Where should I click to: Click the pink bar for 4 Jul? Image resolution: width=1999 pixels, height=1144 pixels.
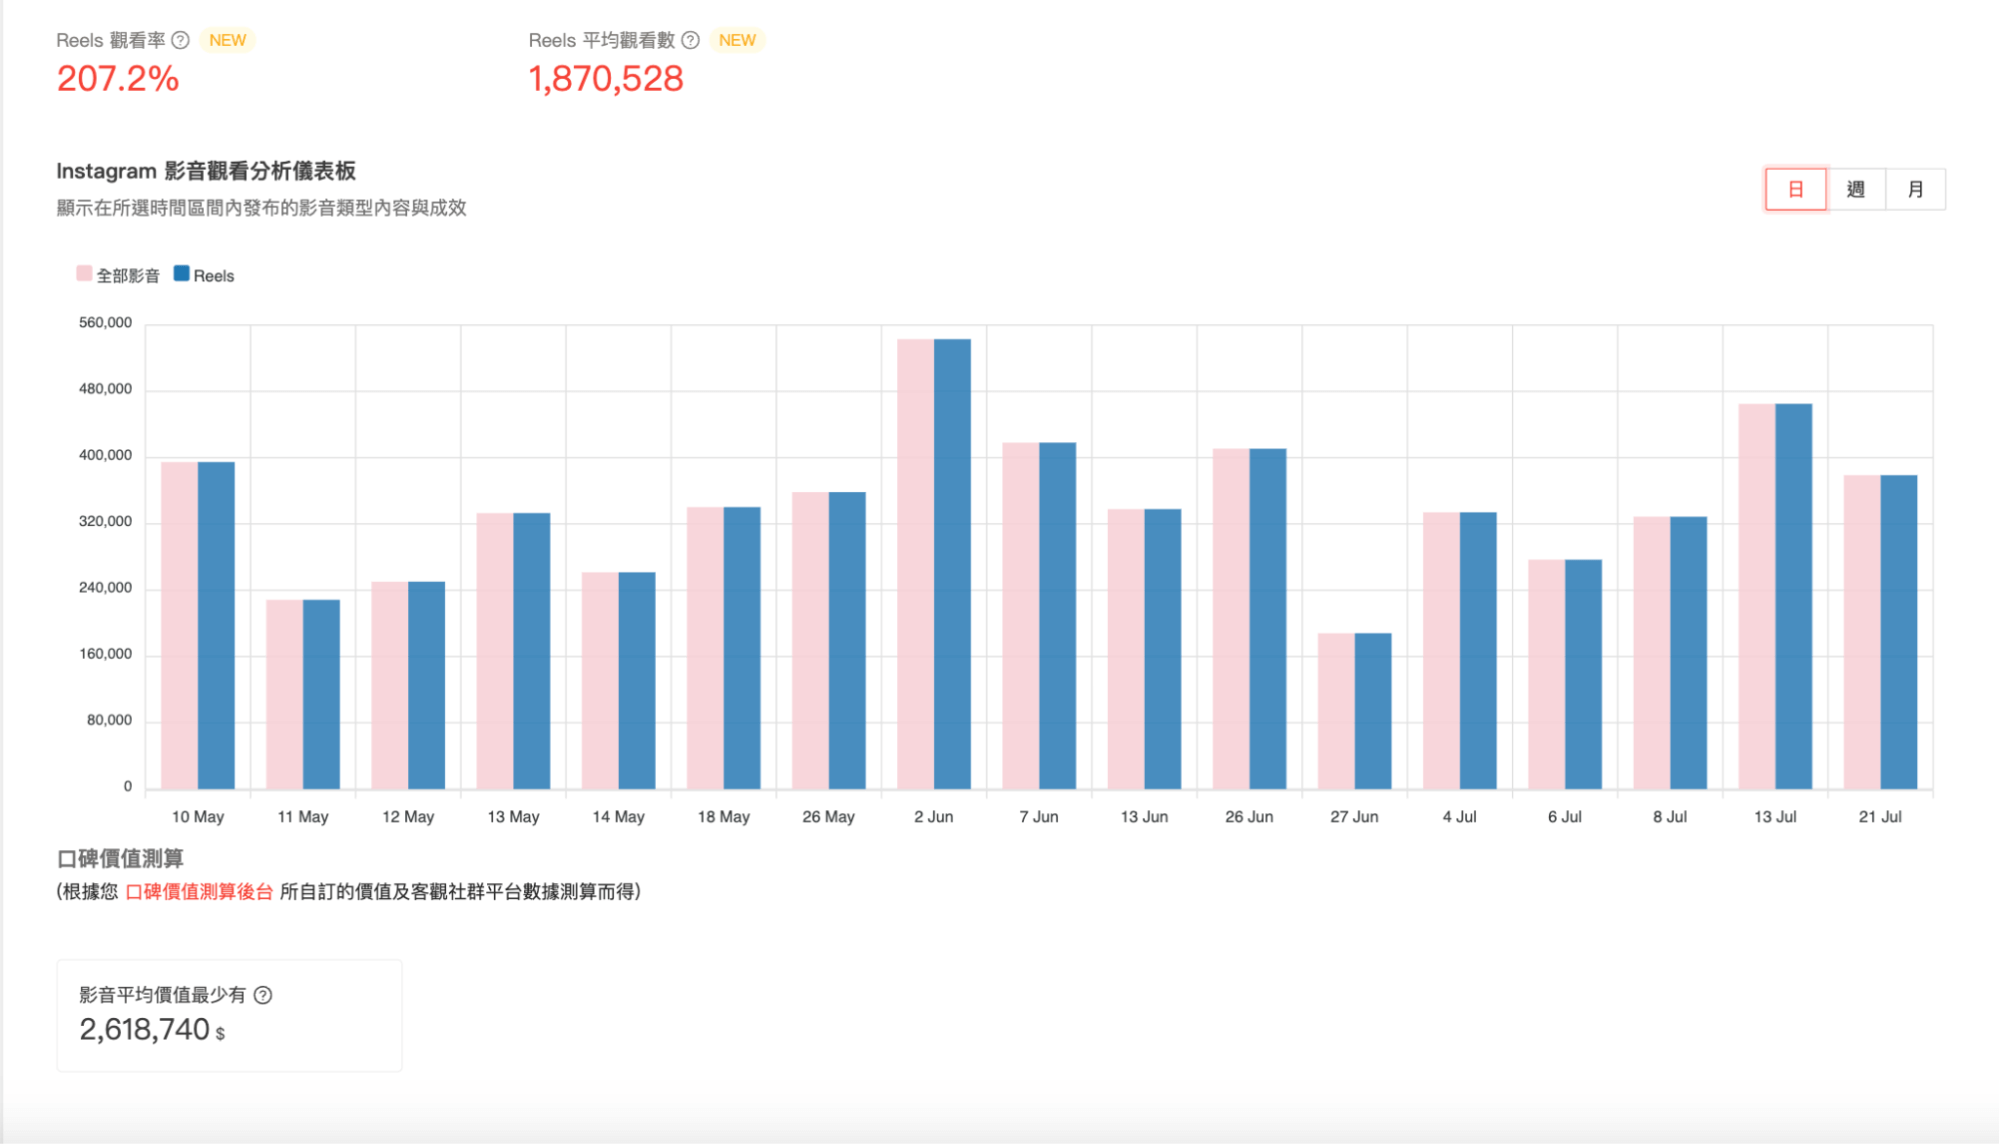[x=1441, y=650]
